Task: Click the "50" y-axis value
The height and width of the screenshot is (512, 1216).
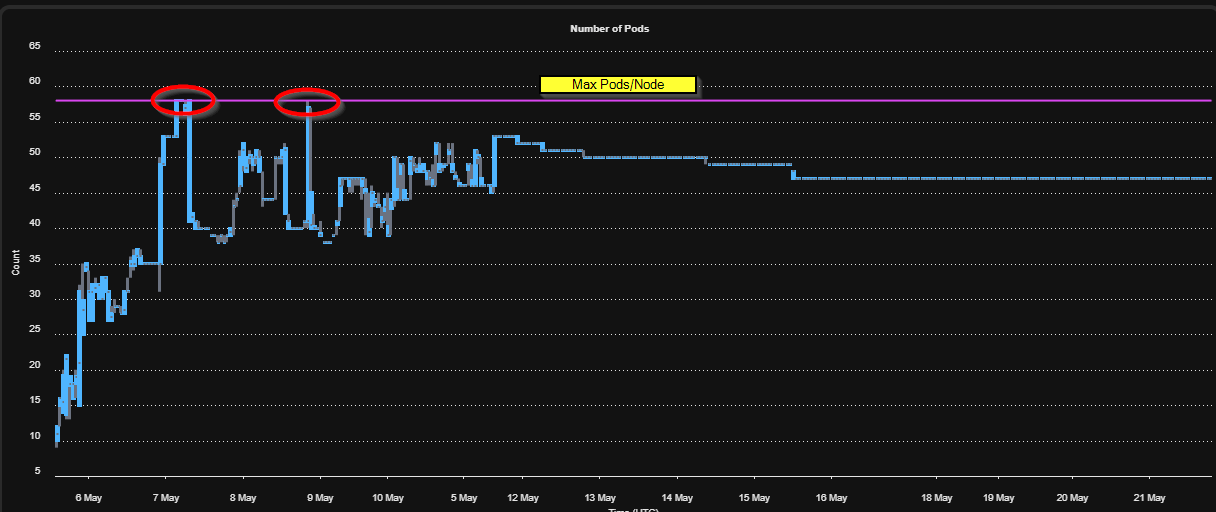Action: (x=35, y=153)
